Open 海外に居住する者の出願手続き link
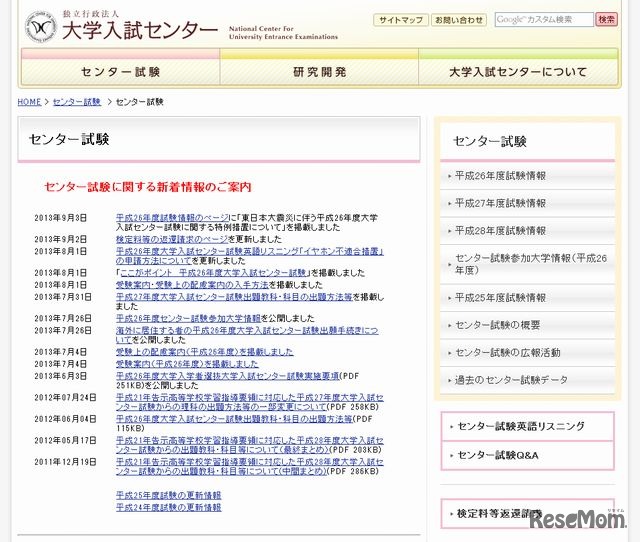The width and height of the screenshot is (640, 542). click(247, 335)
